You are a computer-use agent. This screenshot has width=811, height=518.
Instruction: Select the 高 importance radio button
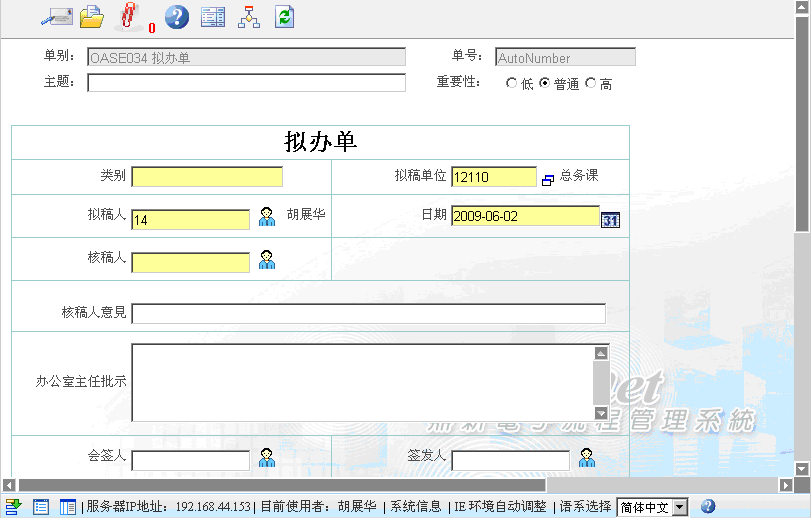(591, 84)
